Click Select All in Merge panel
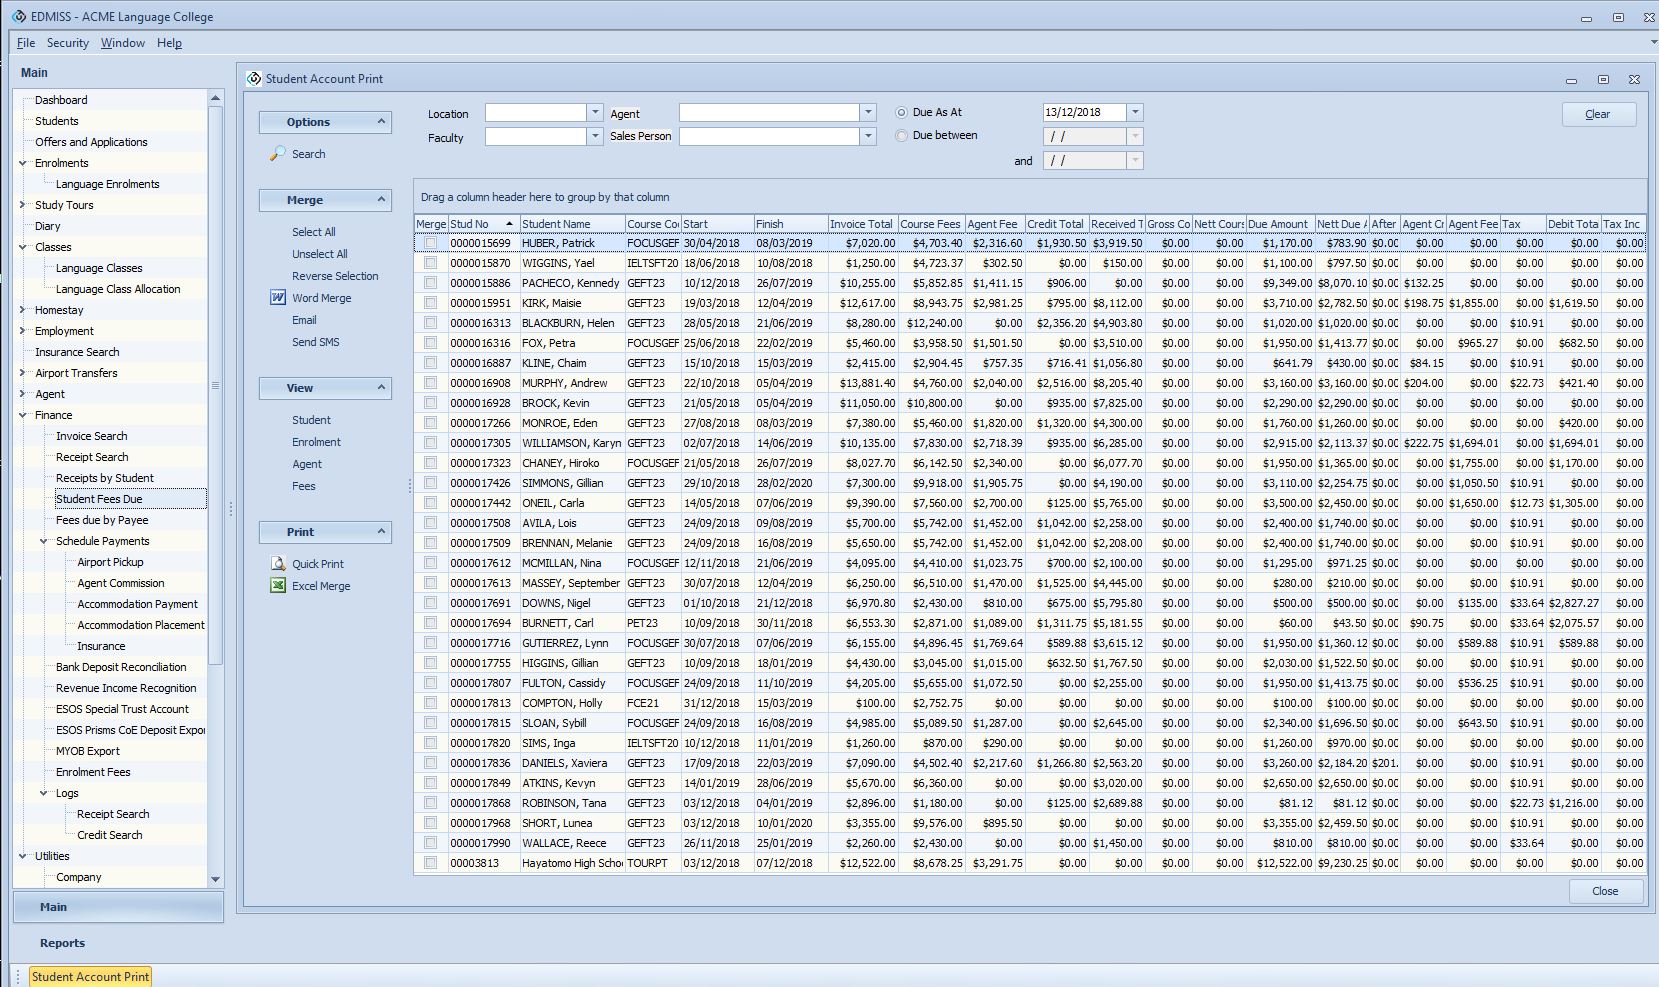 pyautogui.click(x=313, y=232)
